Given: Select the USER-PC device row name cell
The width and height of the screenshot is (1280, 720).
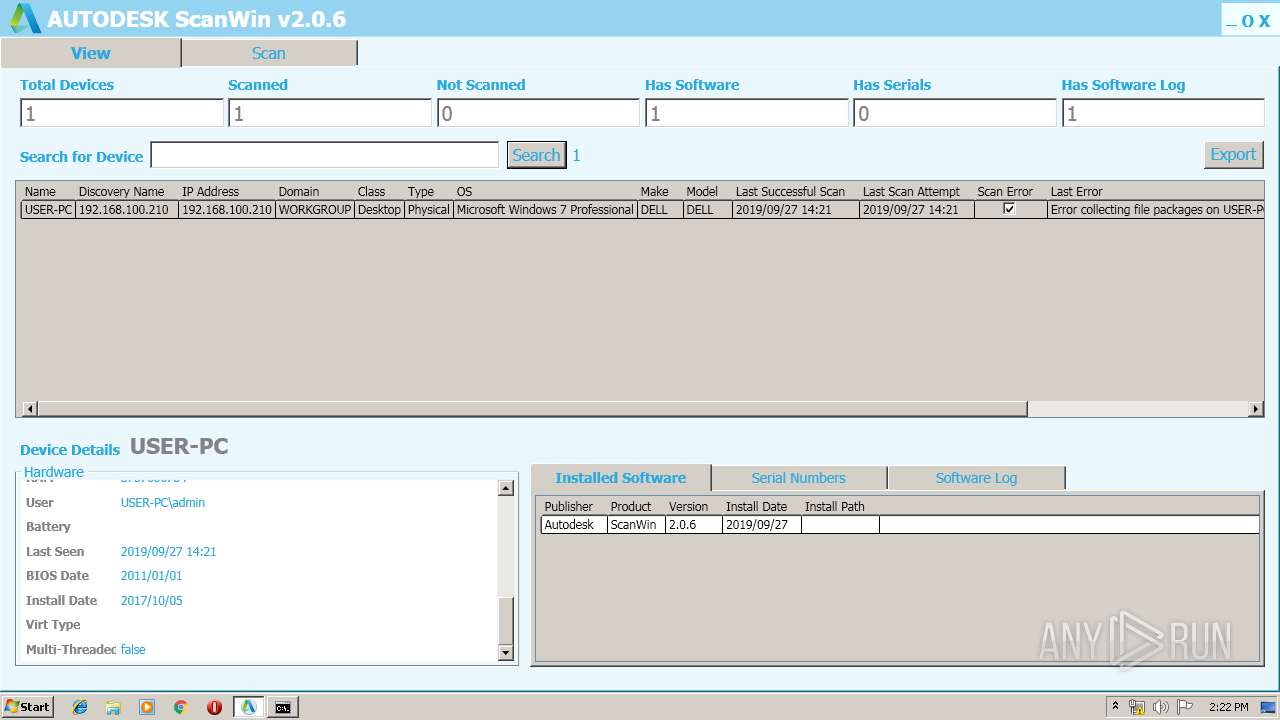Looking at the screenshot, I should (x=48, y=210).
